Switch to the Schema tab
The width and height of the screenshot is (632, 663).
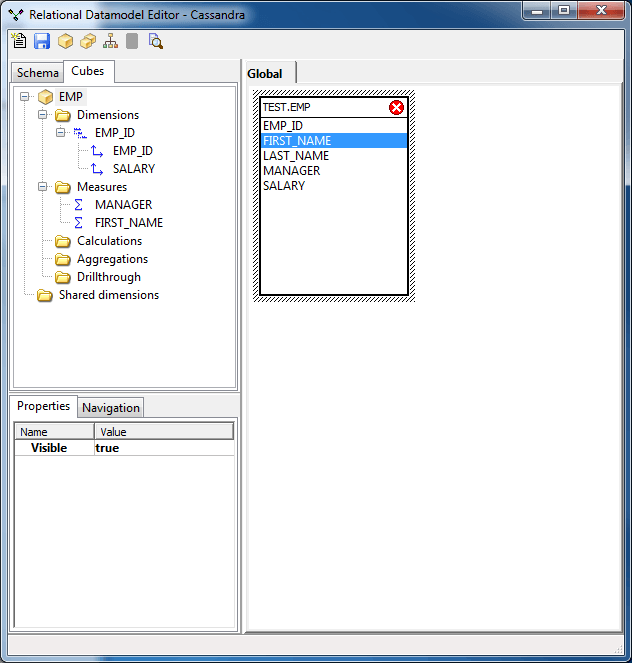[37, 73]
